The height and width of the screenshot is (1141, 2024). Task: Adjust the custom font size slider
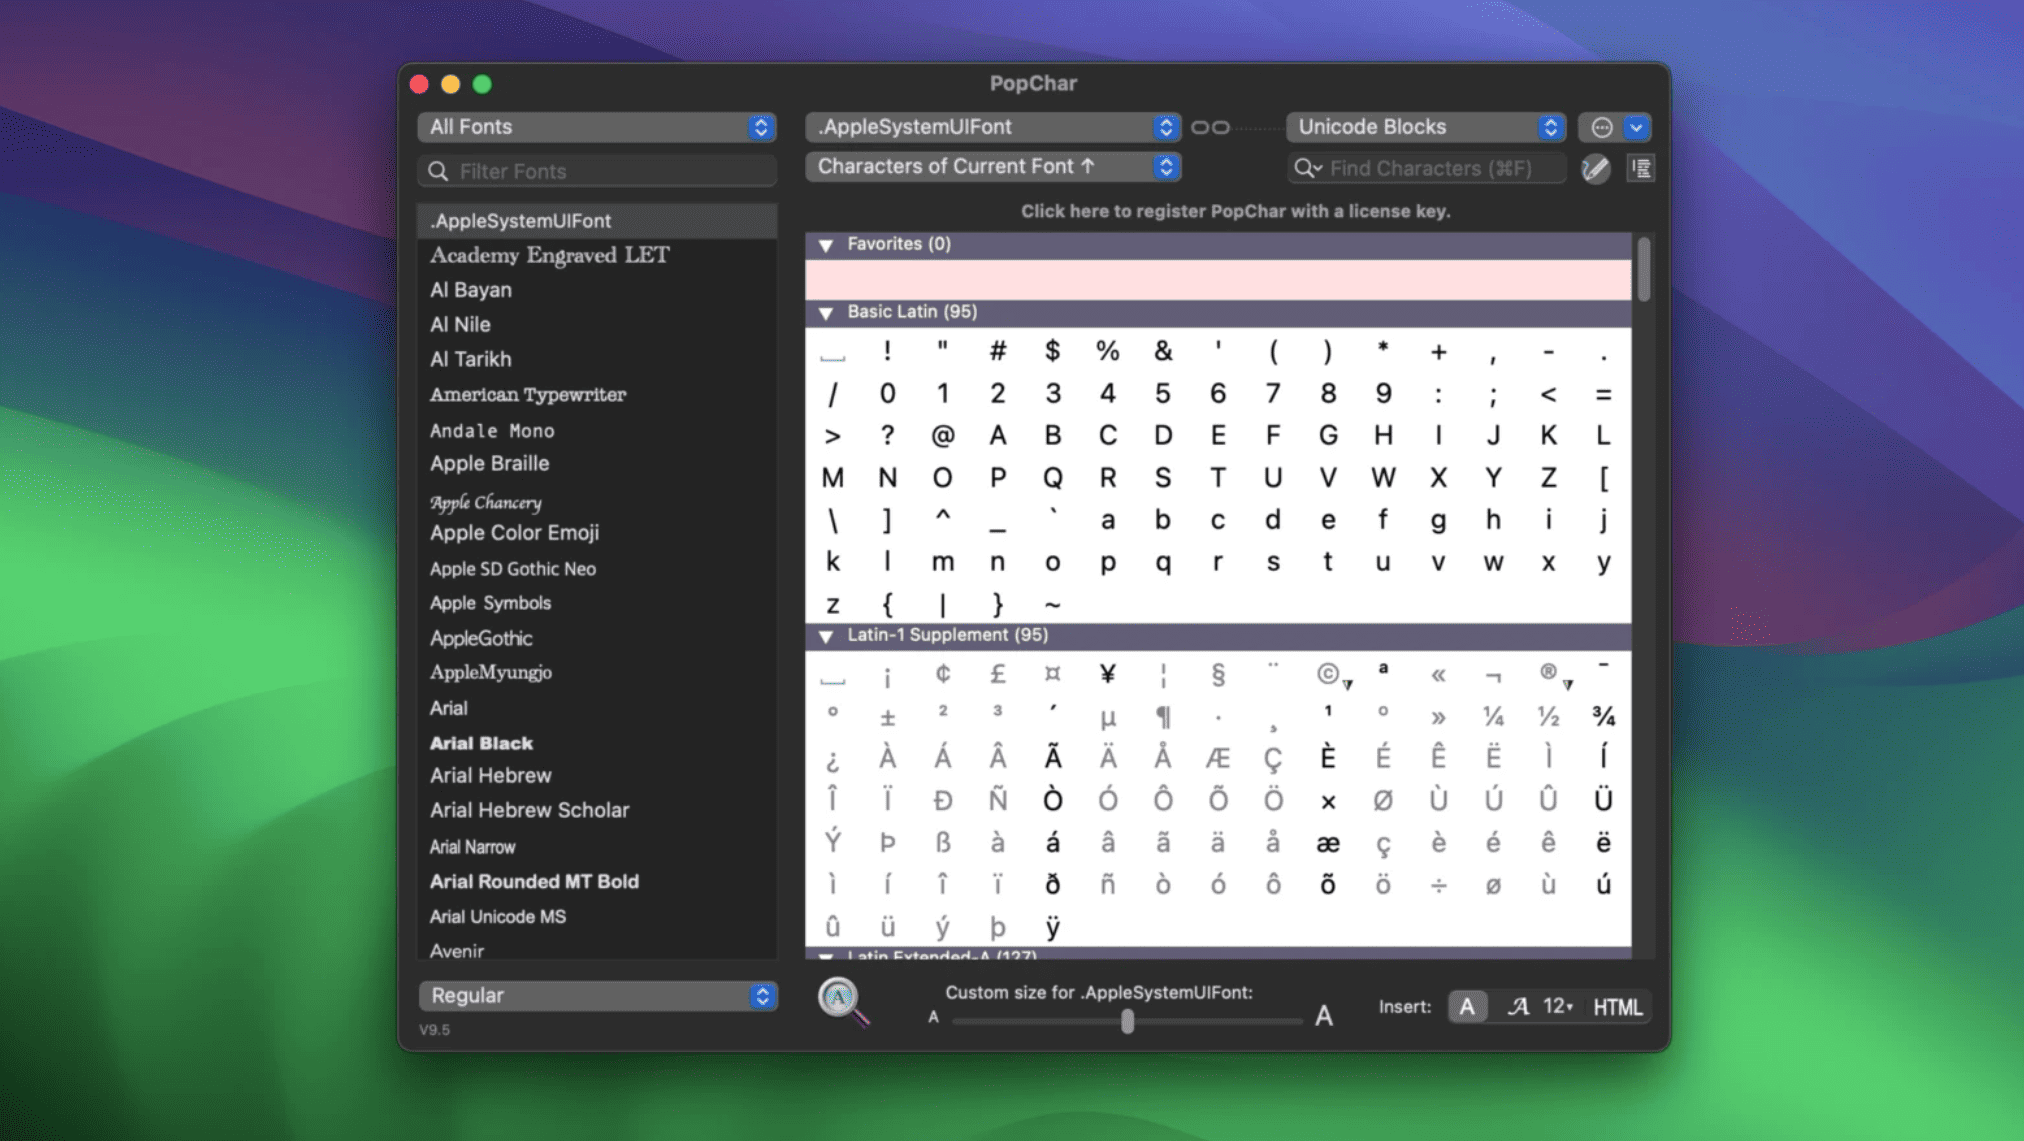point(1127,1021)
